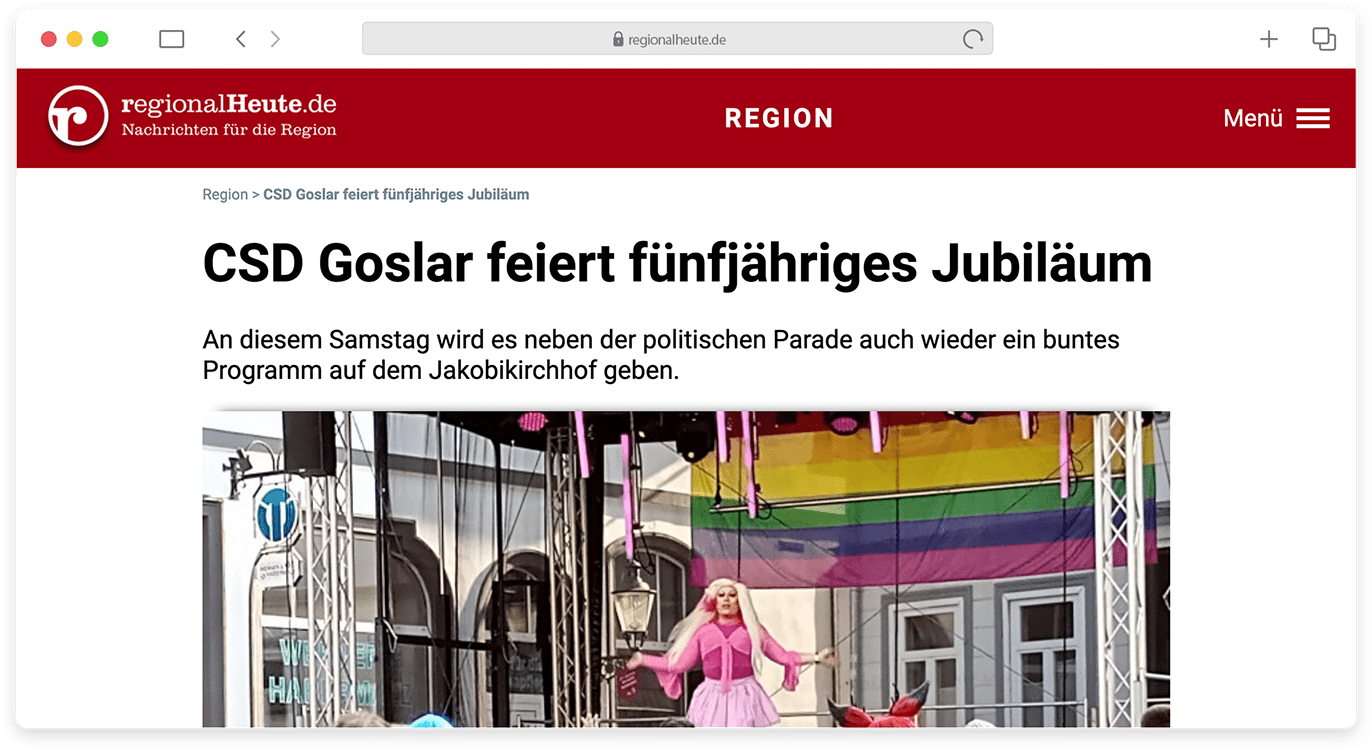Minimize the window with yellow button
Viewport: 1372px width, 750px height.
tap(74, 39)
